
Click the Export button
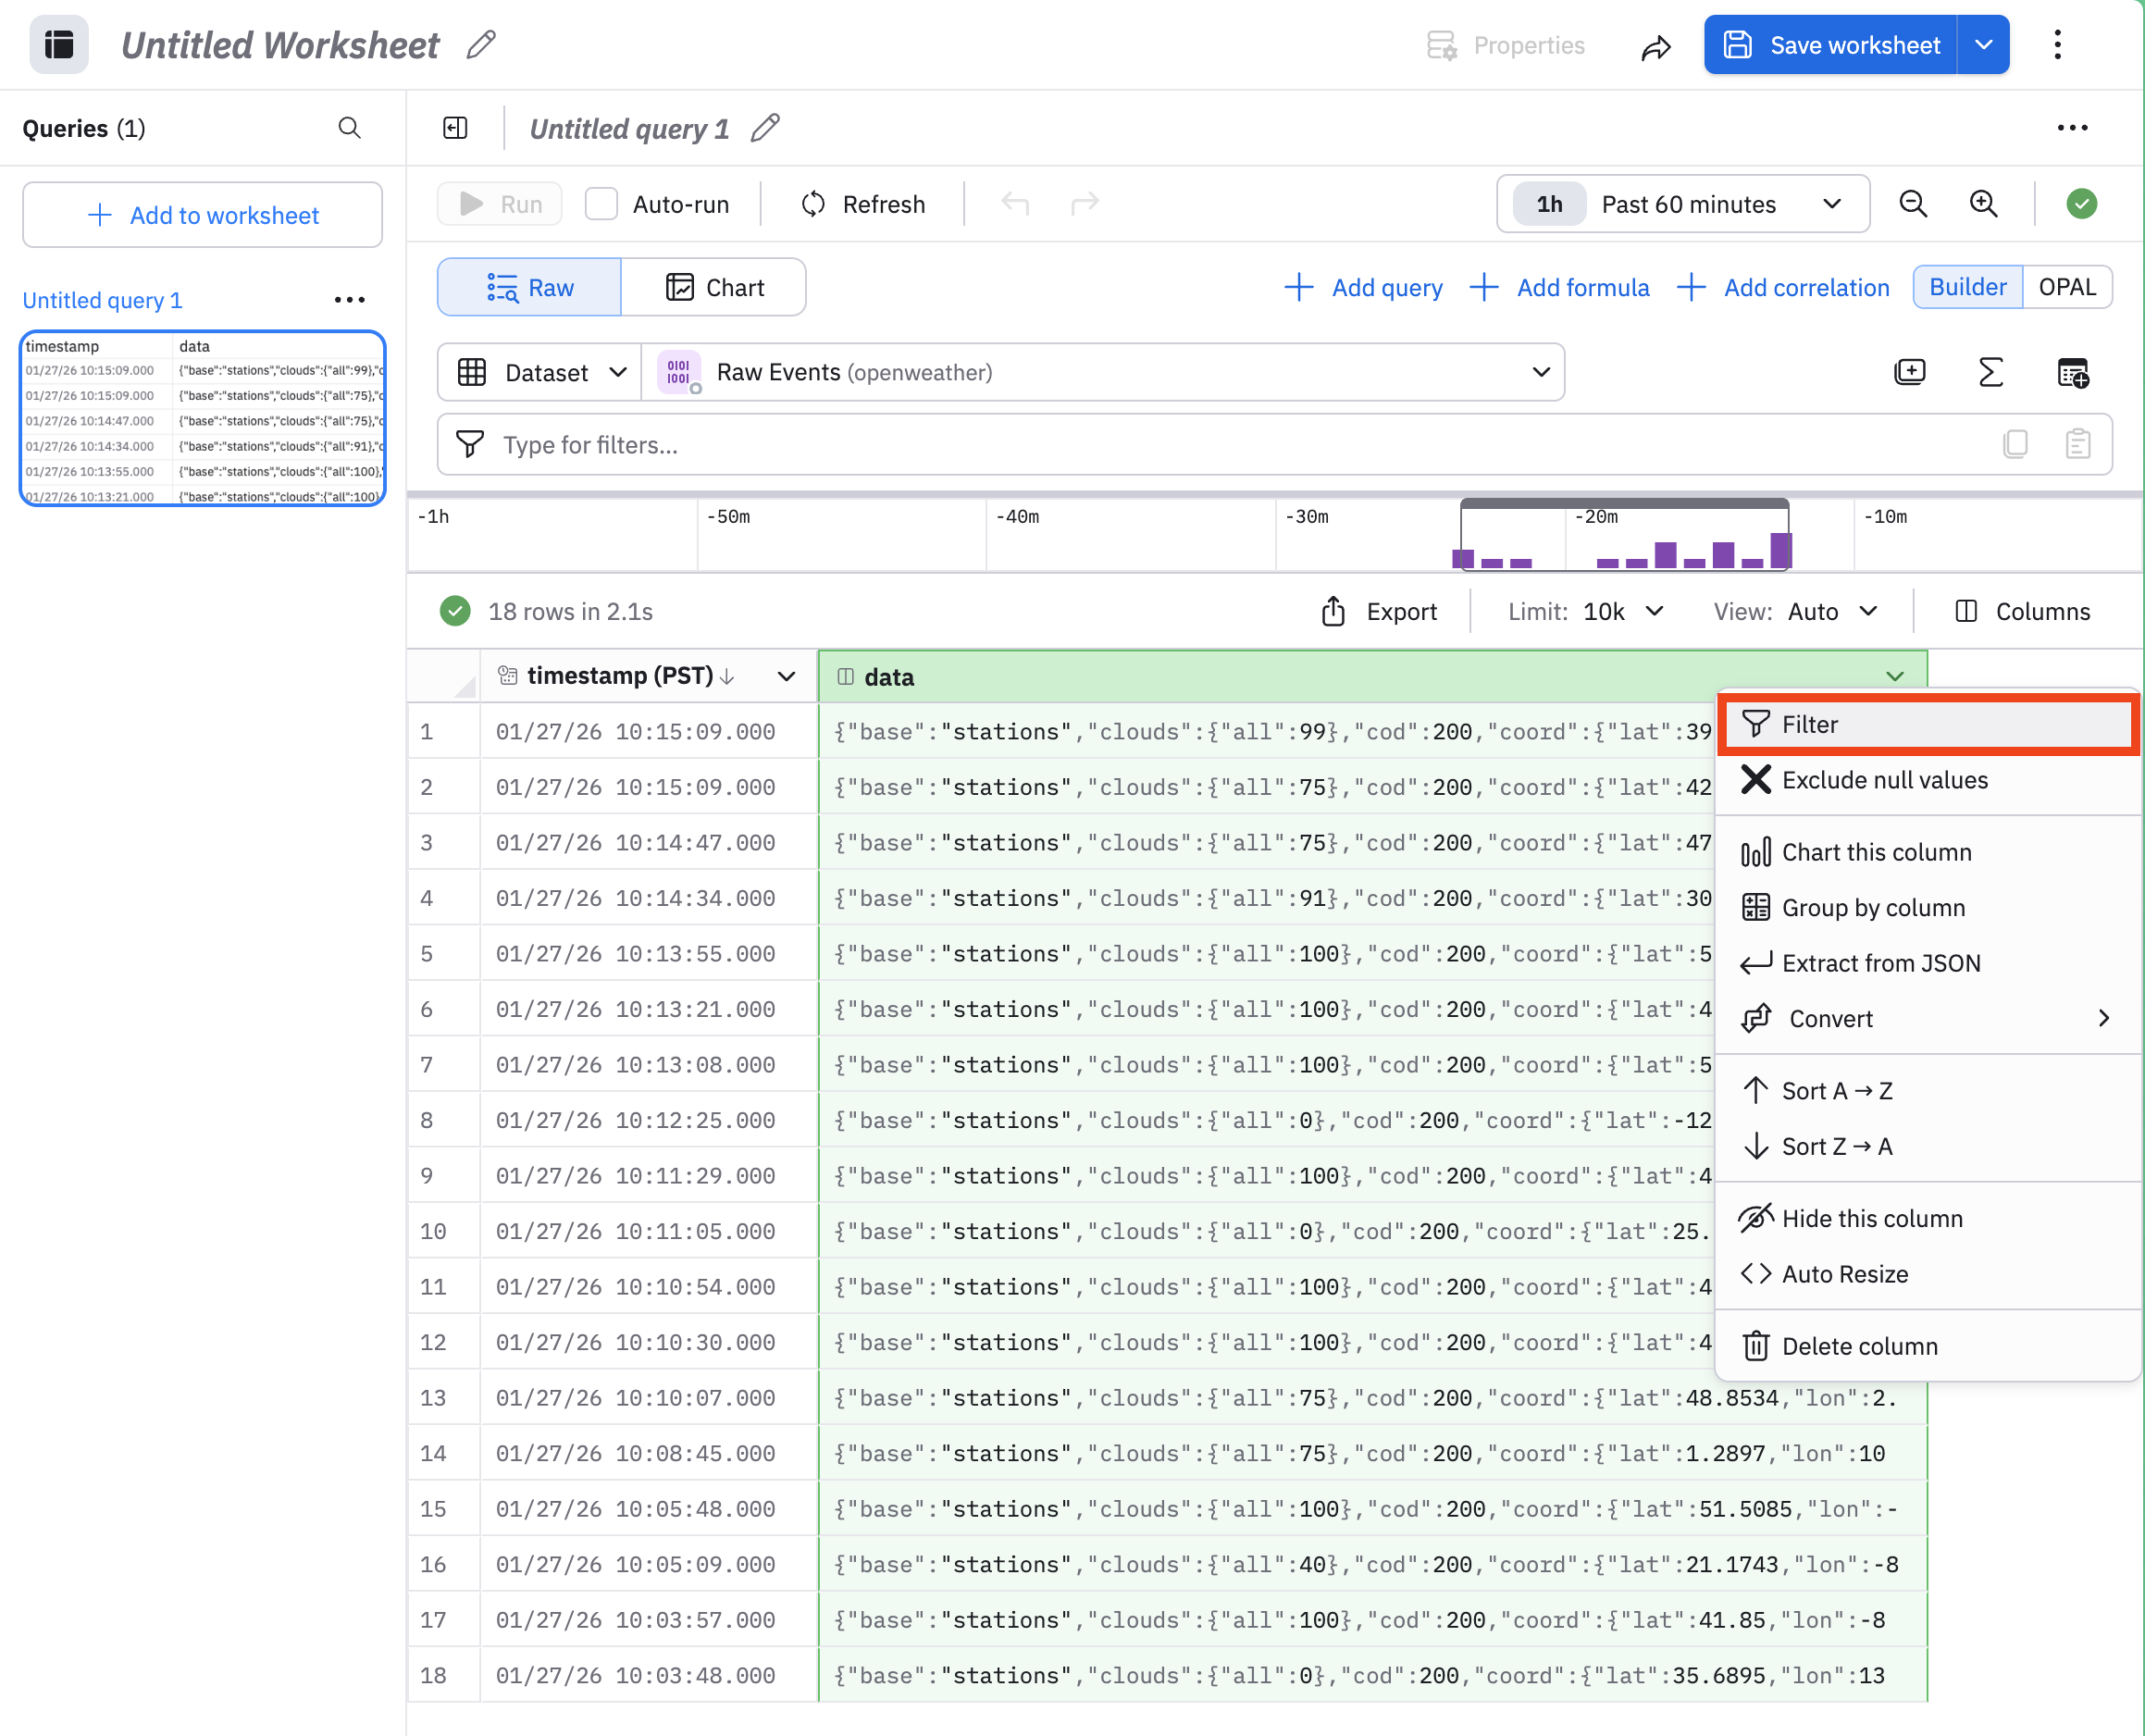pyautogui.click(x=1379, y=611)
